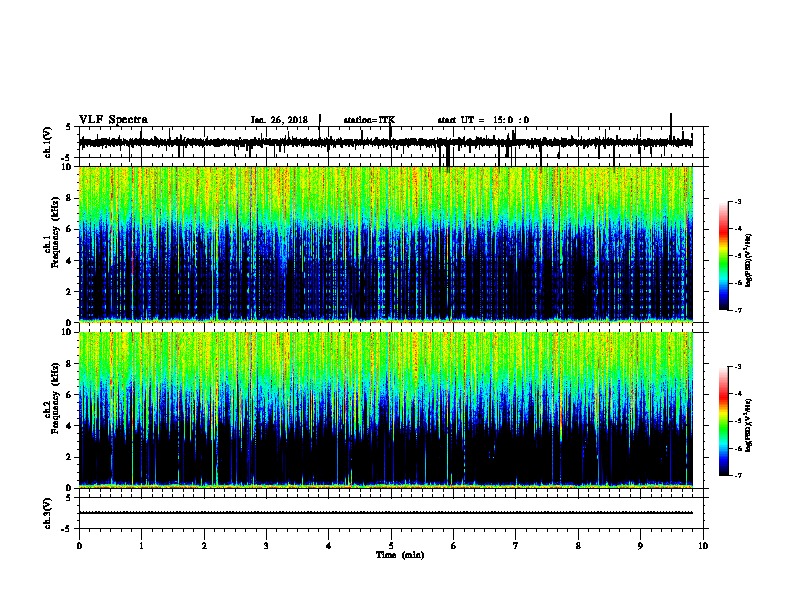
Task: Click the "ch.1(V)" waveform axis label
Action: click(48, 142)
